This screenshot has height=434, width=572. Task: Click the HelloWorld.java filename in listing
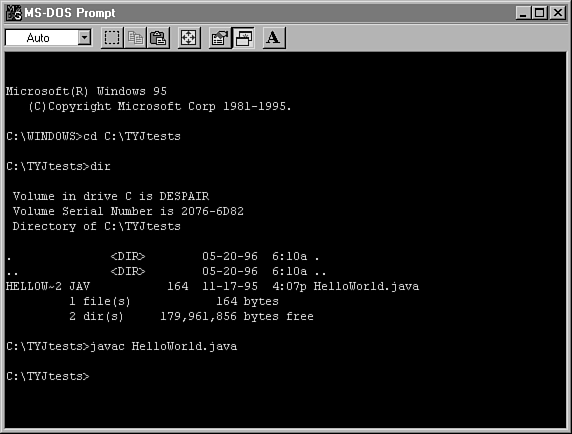(x=366, y=286)
